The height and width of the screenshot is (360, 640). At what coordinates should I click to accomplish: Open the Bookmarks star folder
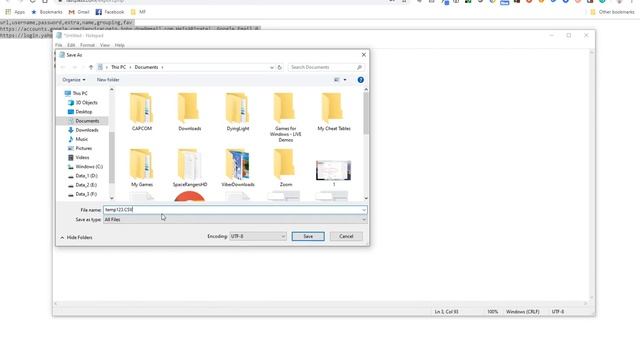pyautogui.click(x=47, y=12)
